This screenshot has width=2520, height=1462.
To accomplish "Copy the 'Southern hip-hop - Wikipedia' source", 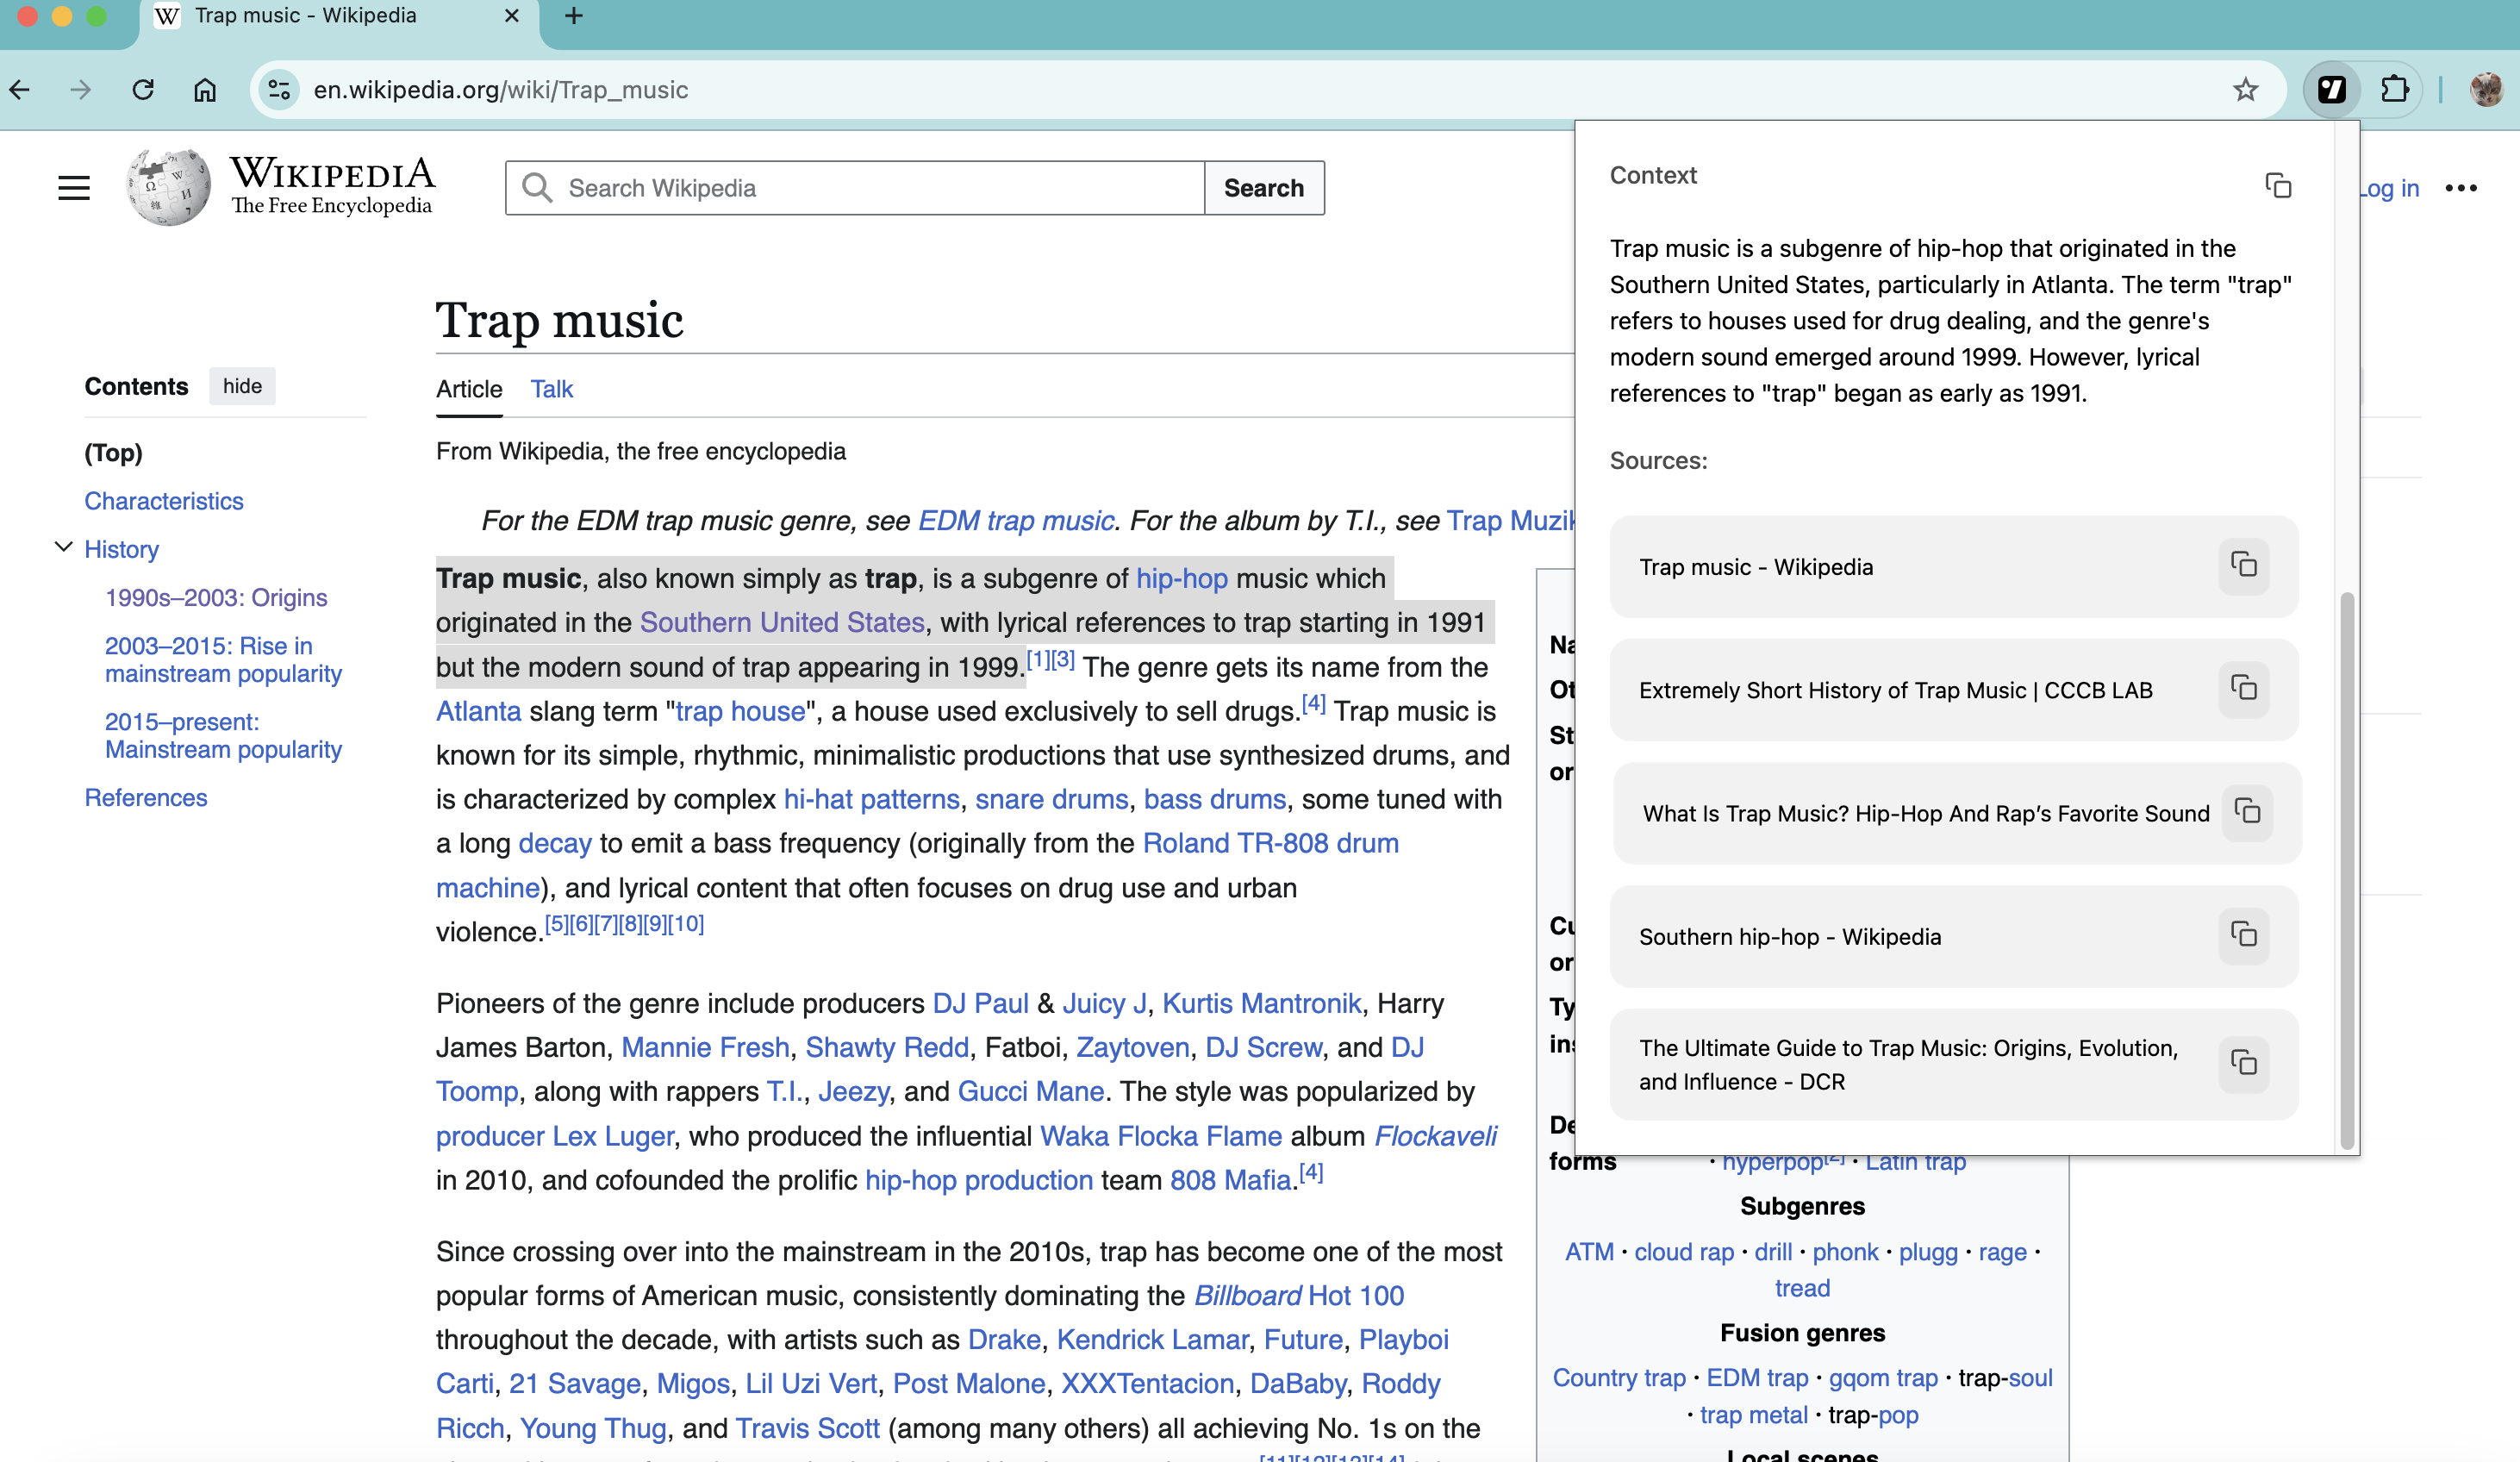I will [2243, 935].
